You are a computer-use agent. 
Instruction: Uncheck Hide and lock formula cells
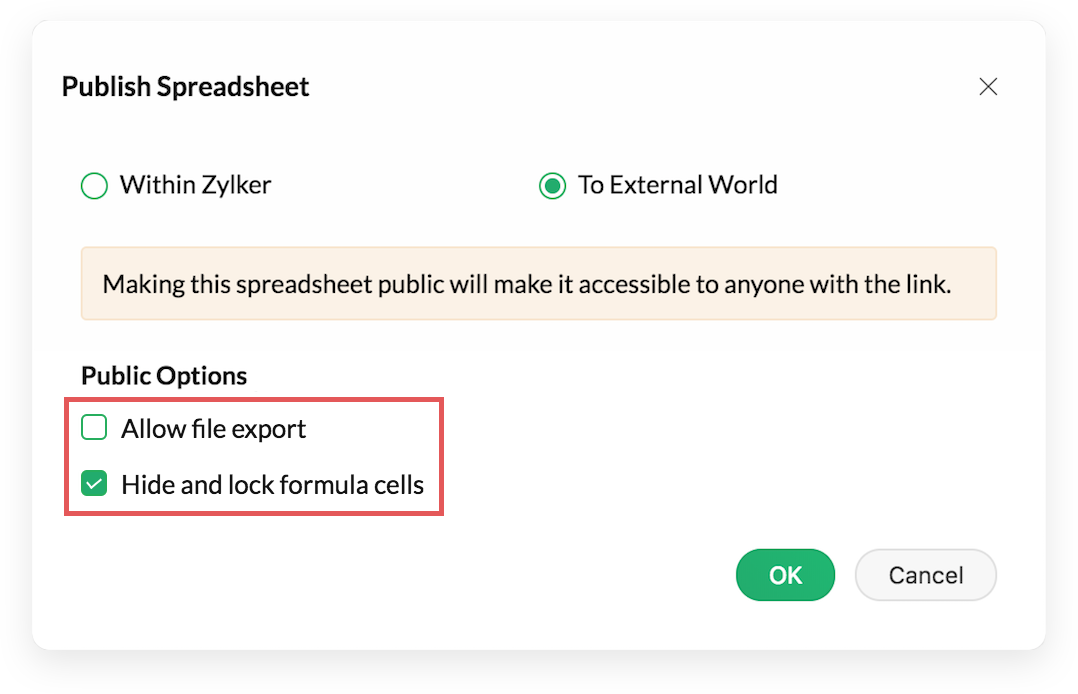click(x=94, y=485)
